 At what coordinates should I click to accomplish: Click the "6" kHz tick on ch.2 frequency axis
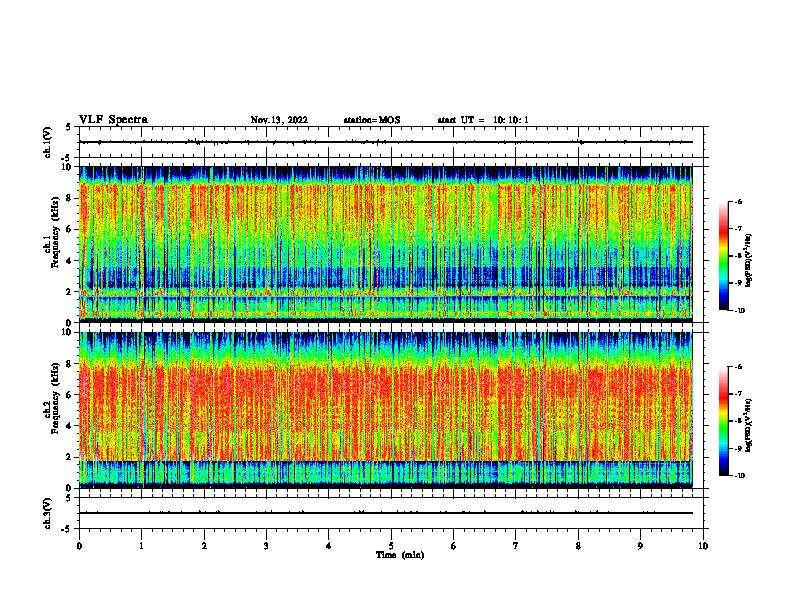70,395
